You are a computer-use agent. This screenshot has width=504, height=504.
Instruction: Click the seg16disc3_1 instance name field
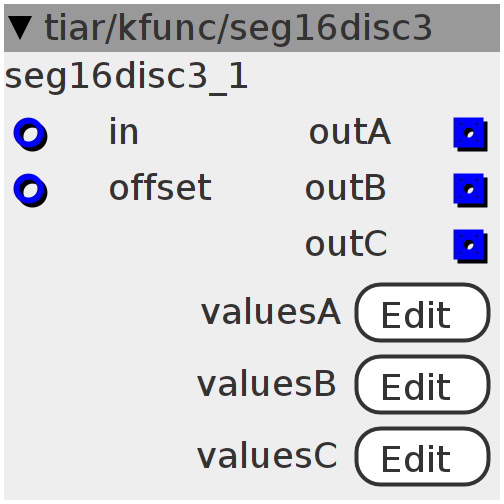click(x=126, y=77)
